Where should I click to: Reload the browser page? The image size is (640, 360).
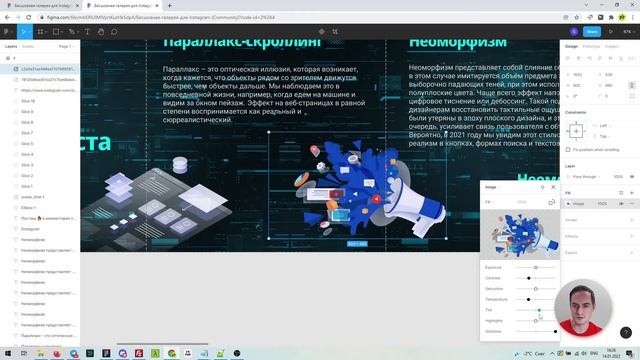click(29, 18)
